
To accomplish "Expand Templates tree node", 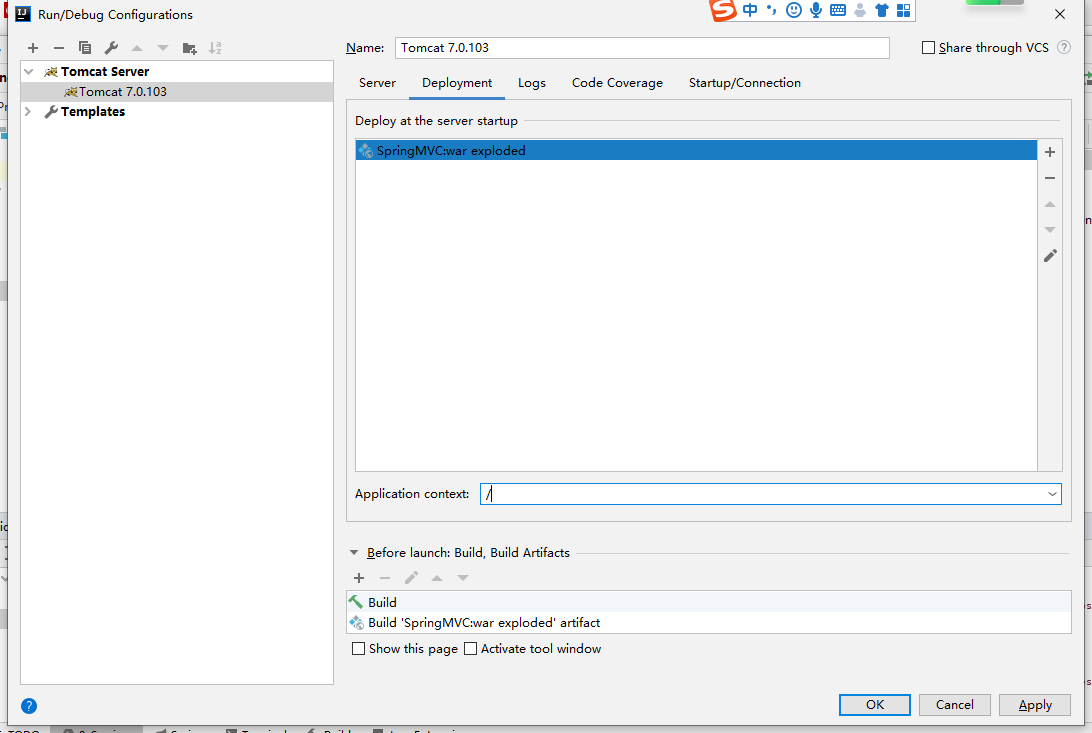I will (29, 111).
